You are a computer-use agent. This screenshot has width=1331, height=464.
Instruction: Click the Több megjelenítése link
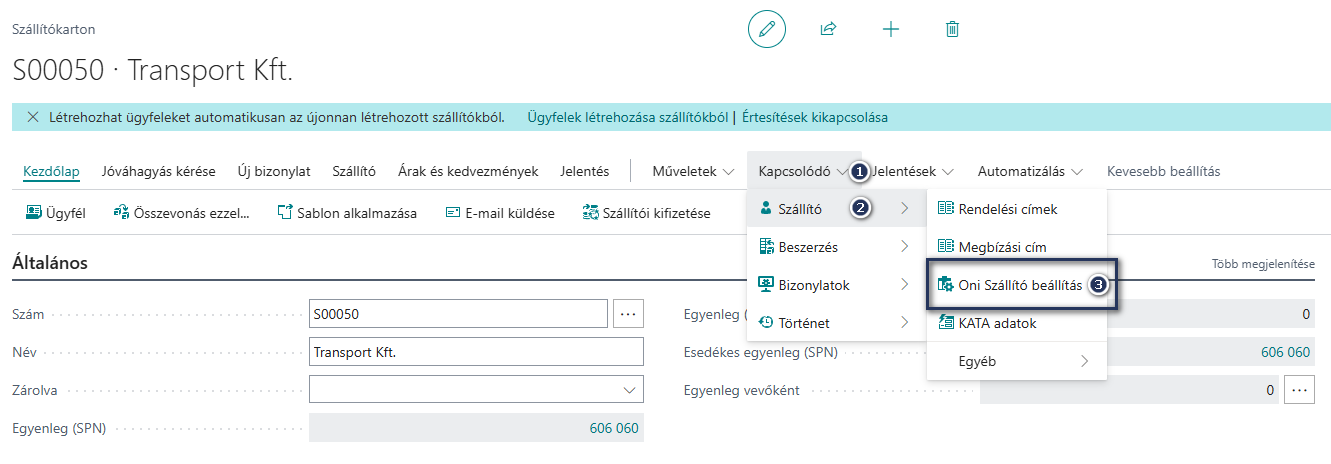(x=1263, y=264)
